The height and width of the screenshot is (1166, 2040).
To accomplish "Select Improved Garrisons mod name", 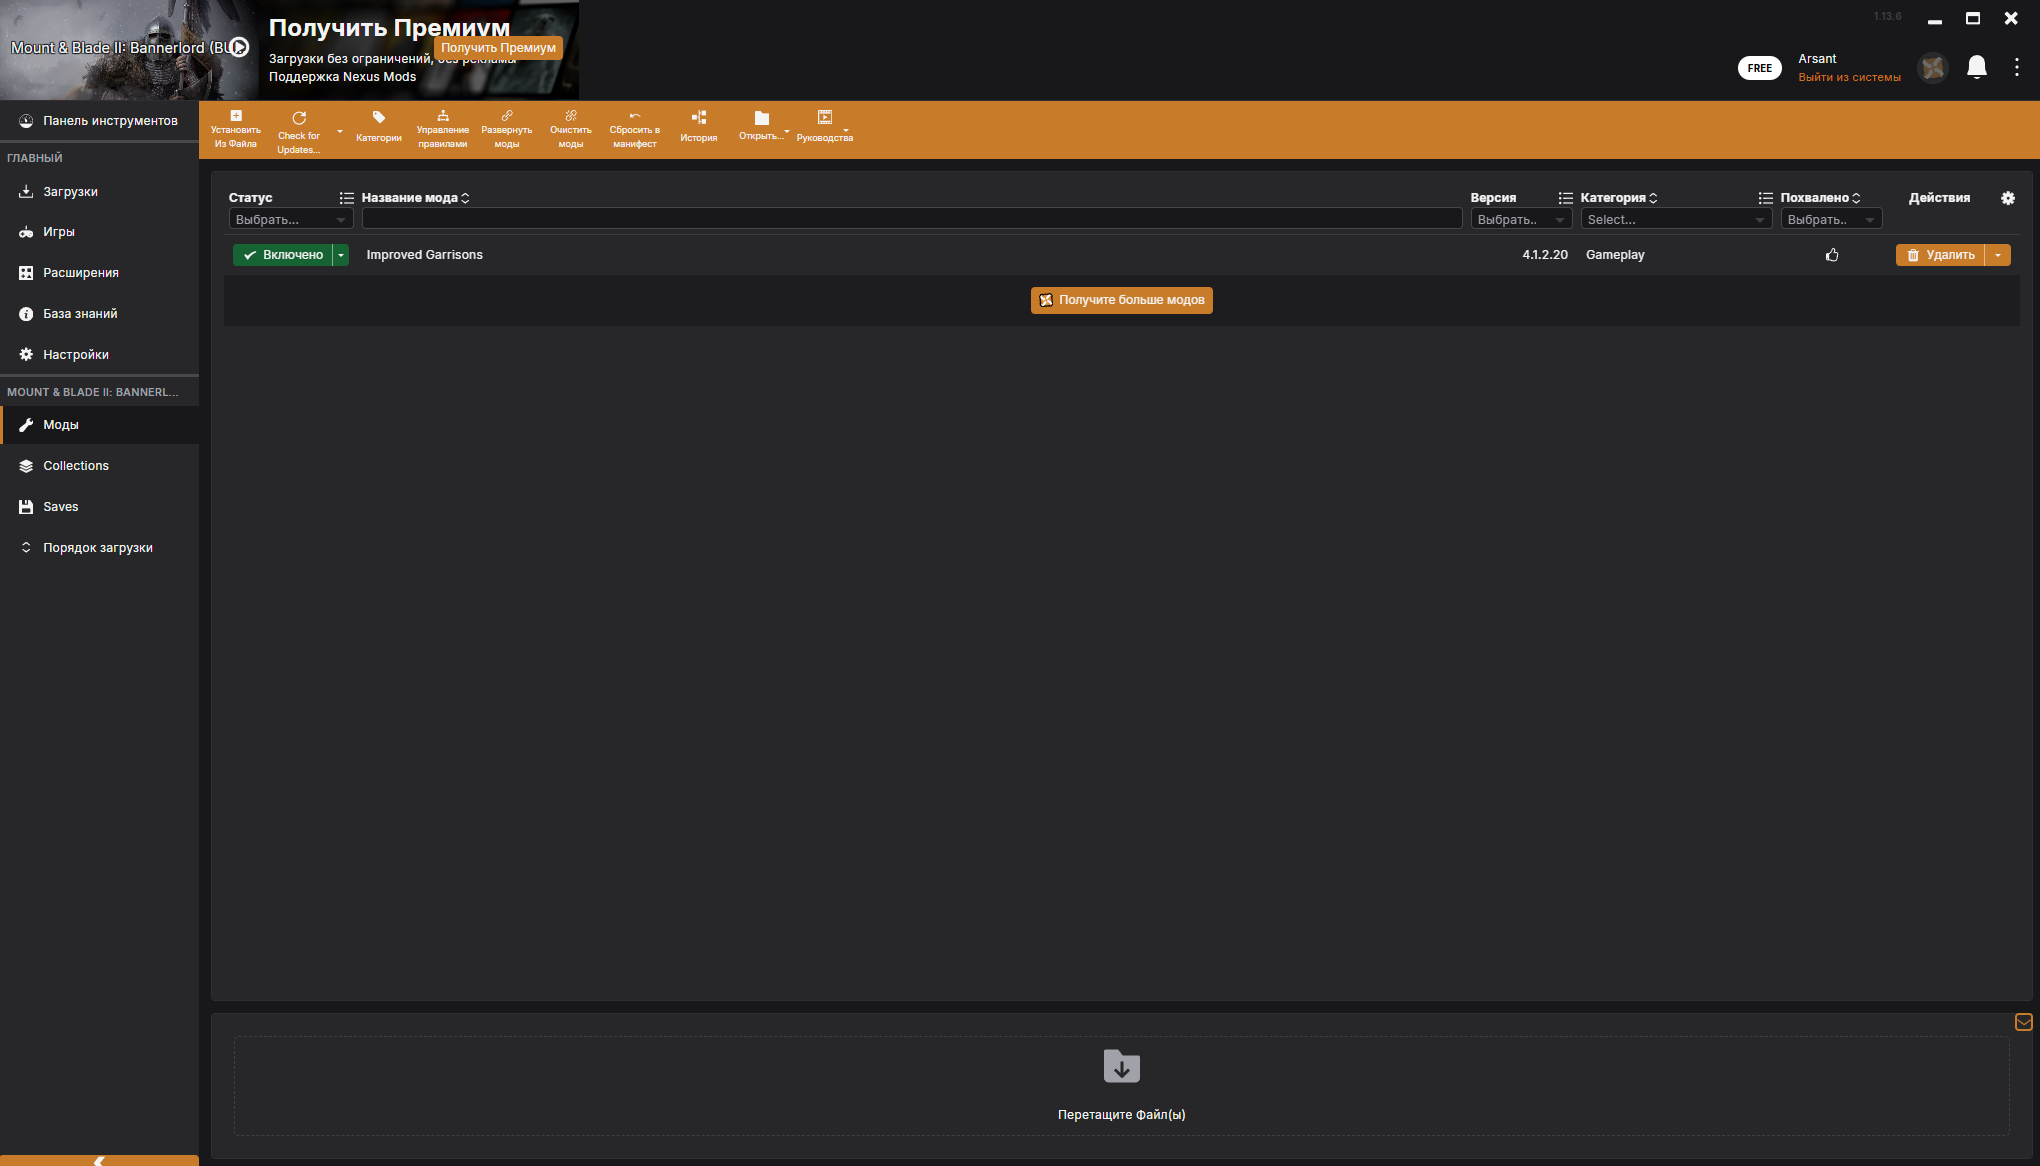I will [424, 255].
